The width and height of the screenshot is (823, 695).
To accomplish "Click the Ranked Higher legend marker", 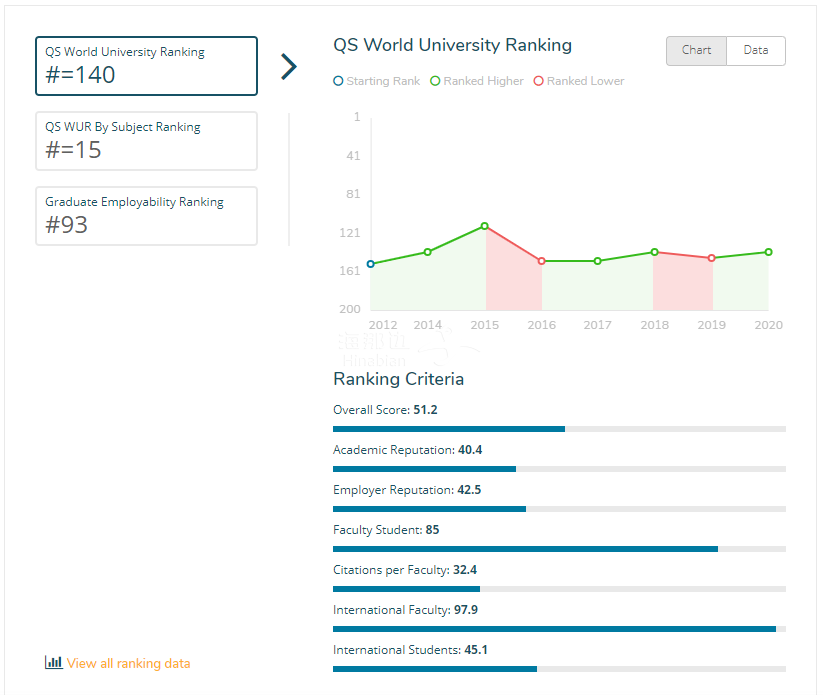I will (435, 81).
